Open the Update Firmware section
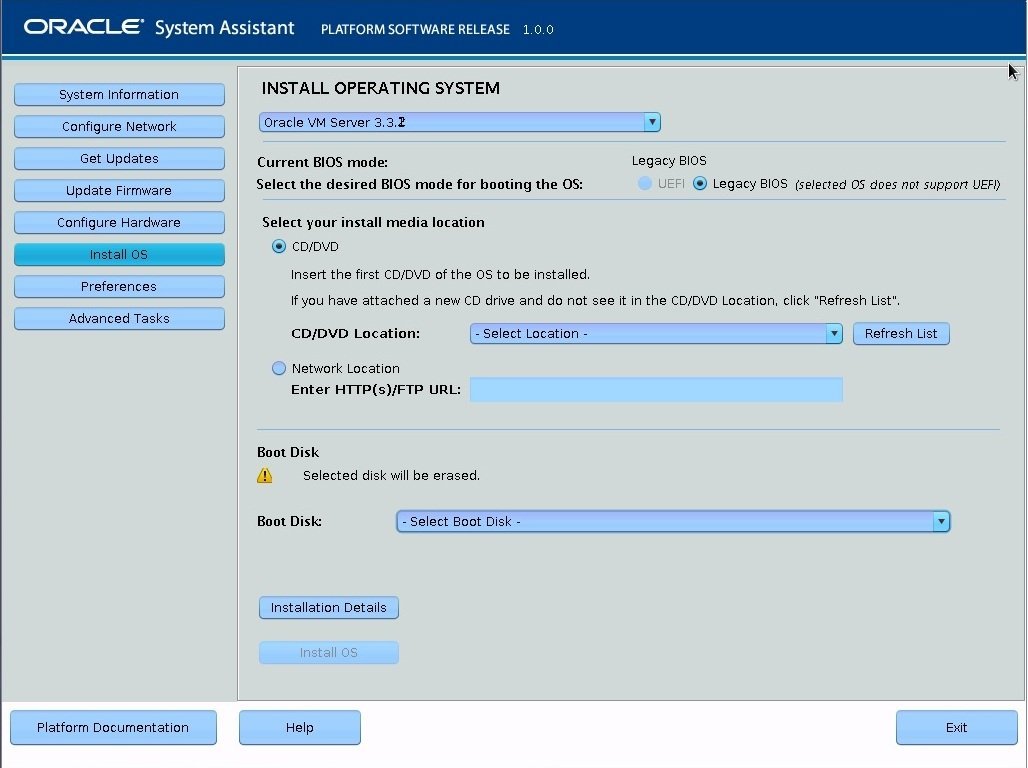The image size is (1028, 768). coord(119,190)
